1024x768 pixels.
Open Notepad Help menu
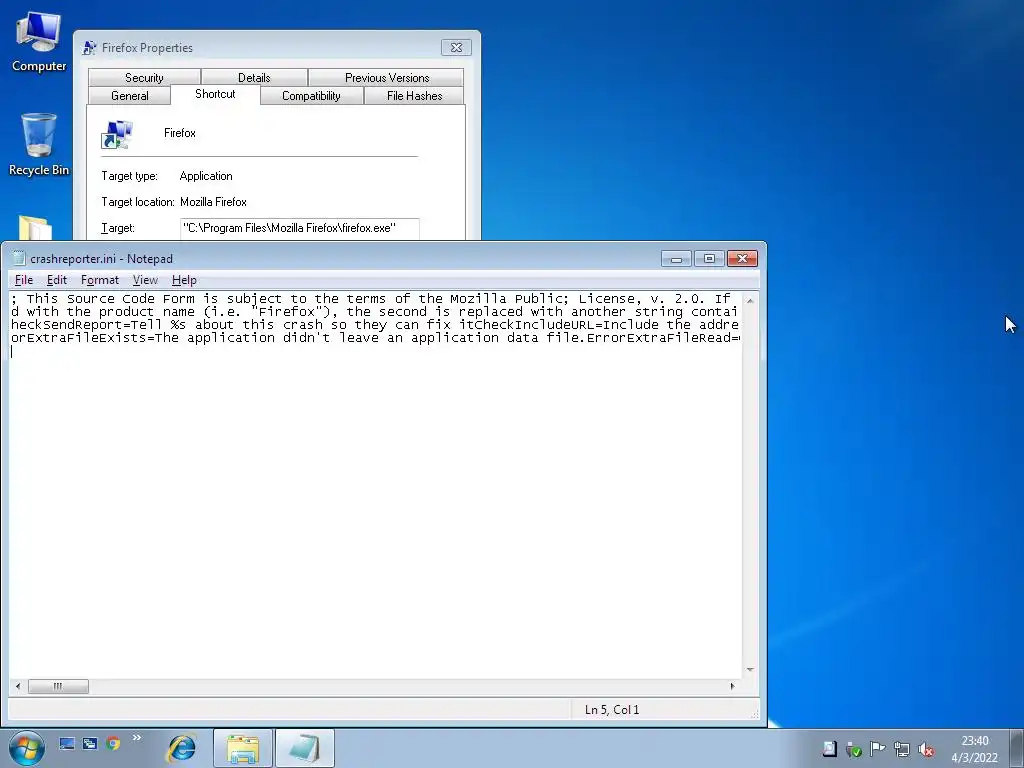(x=184, y=280)
